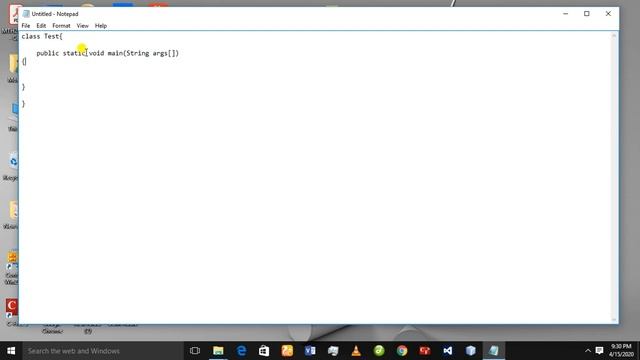640x360 pixels.
Task: Open Visual Studio Code from the taskbar
Action: tap(448, 351)
